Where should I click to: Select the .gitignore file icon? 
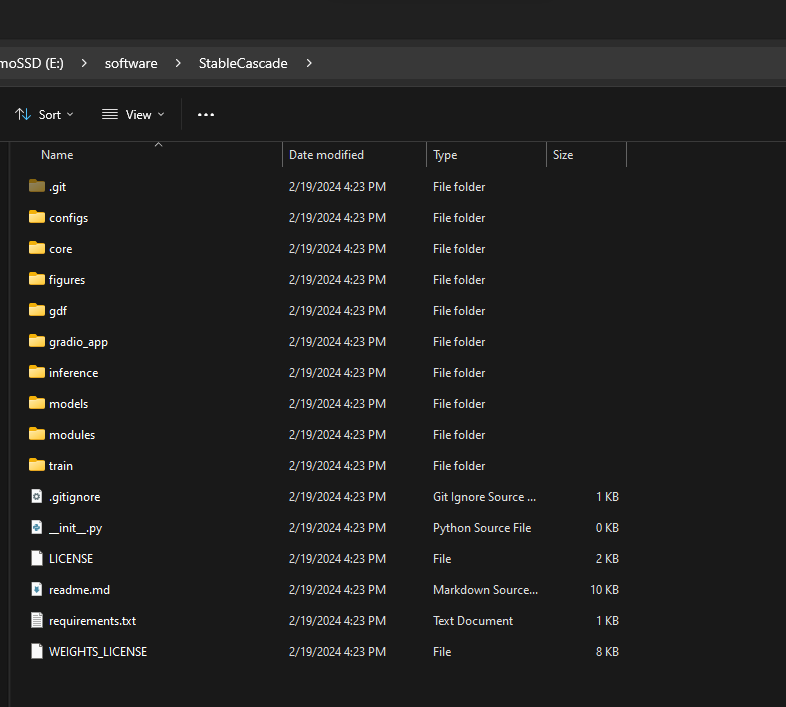[x=37, y=496]
